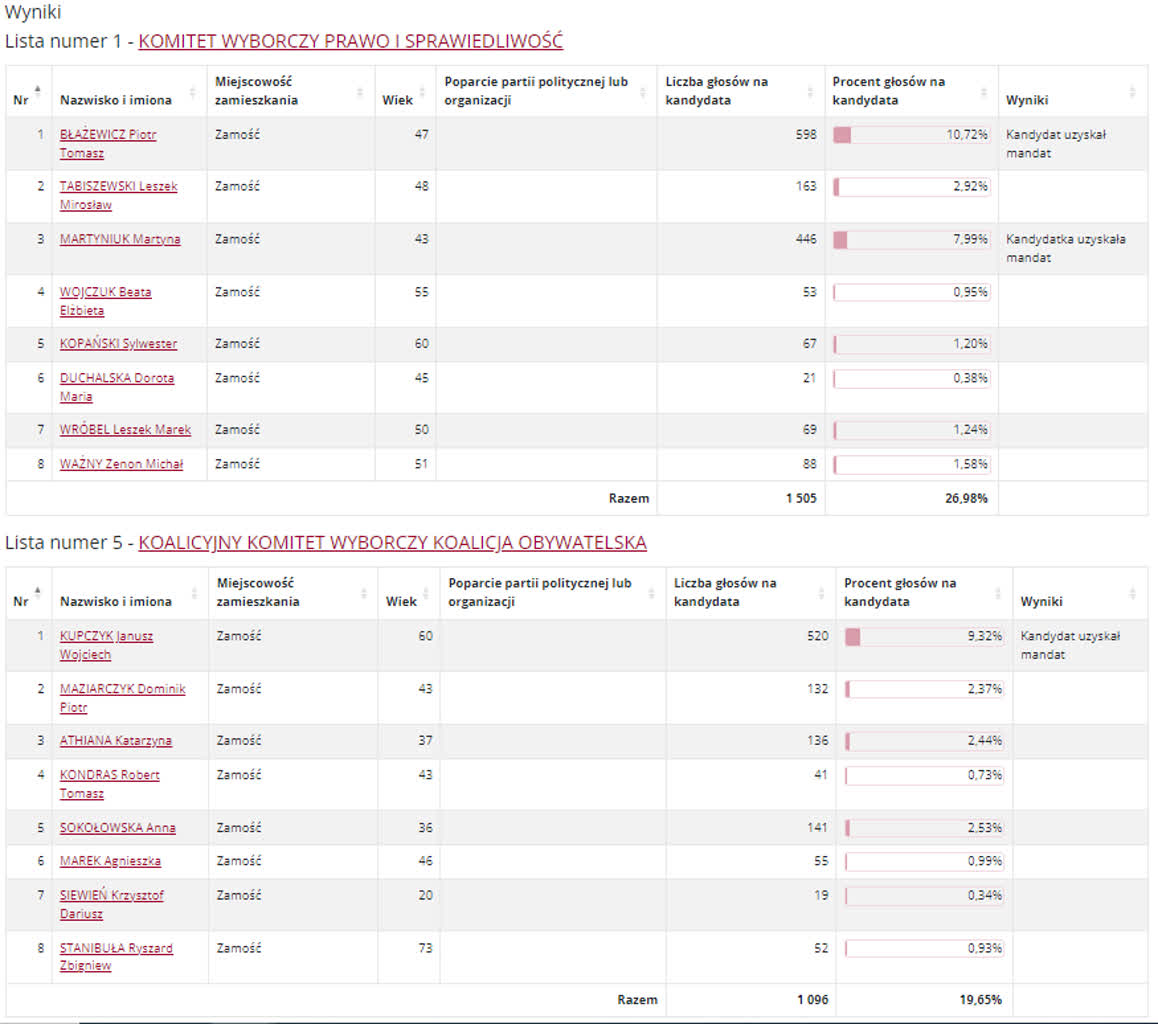Select the KUPCZYK Janusz Wojciech link
This screenshot has width=1158, height=1024.
pos(106,635)
